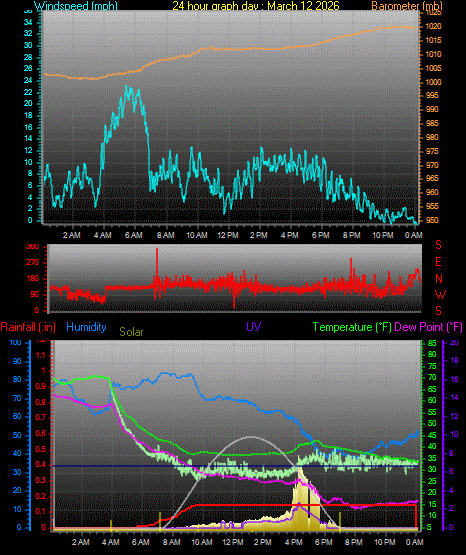Click "0 AM" under the windspeed graph
The image size is (466, 555).
pyautogui.click(x=414, y=235)
